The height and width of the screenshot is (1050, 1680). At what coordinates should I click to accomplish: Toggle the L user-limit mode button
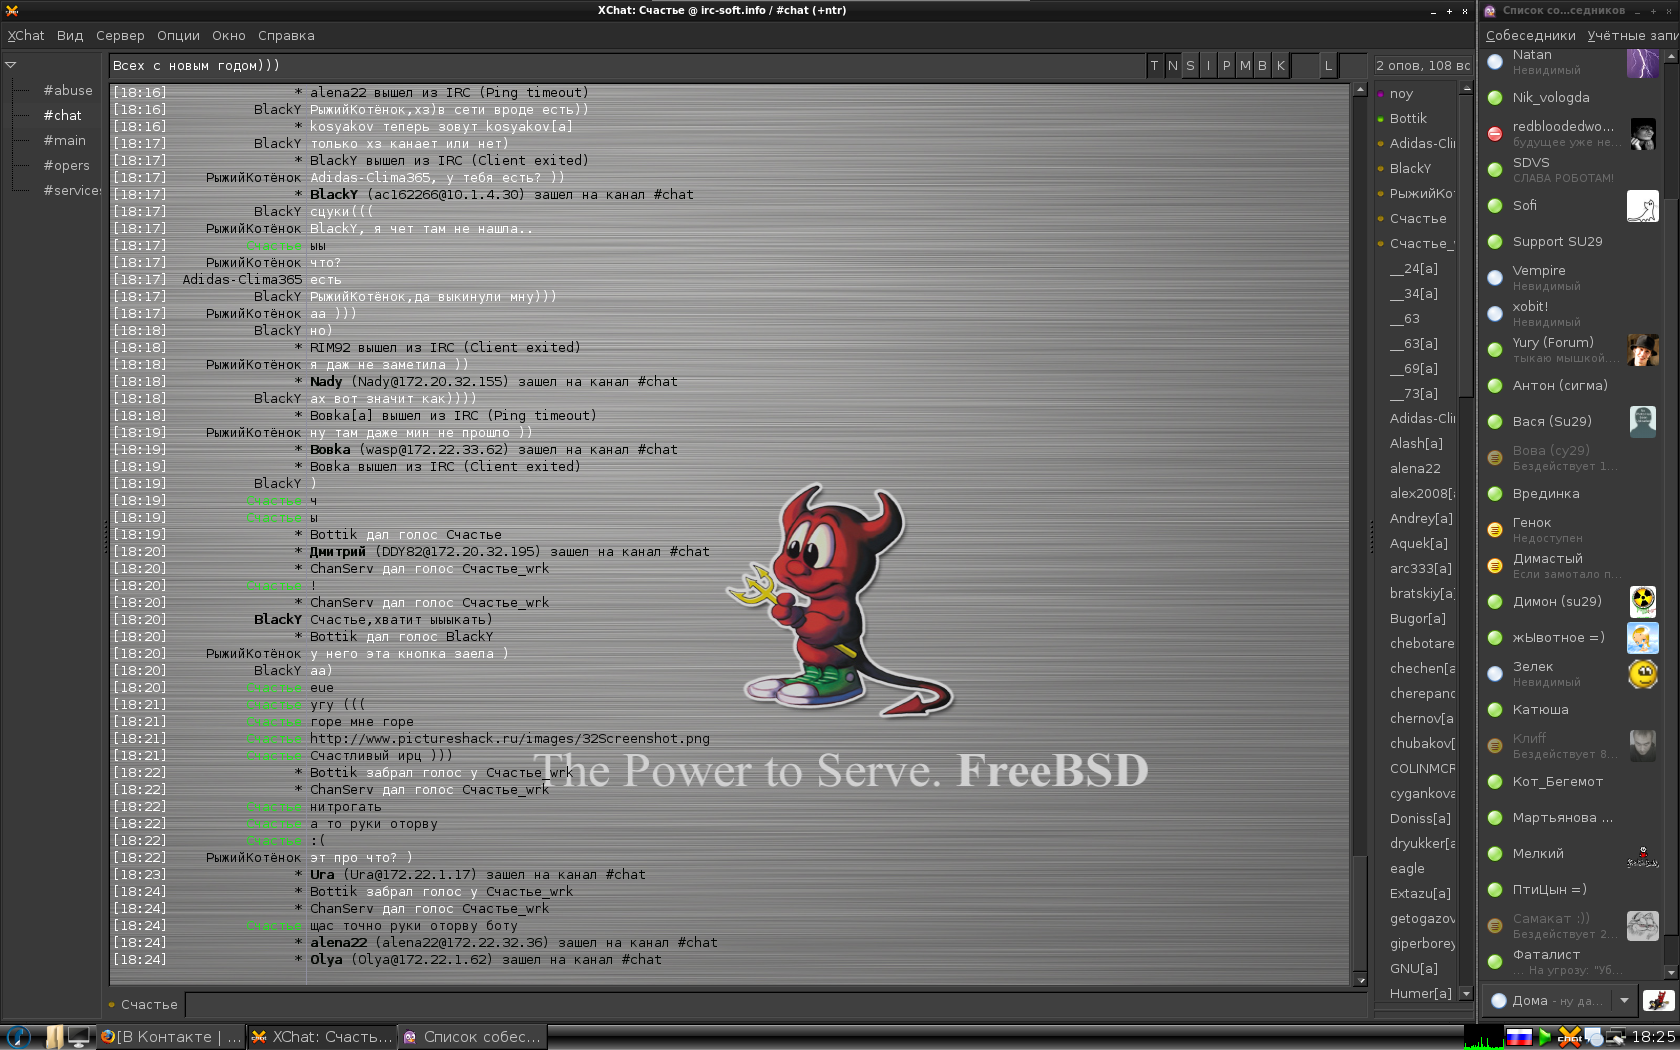pyautogui.click(x=1328, y=66)
